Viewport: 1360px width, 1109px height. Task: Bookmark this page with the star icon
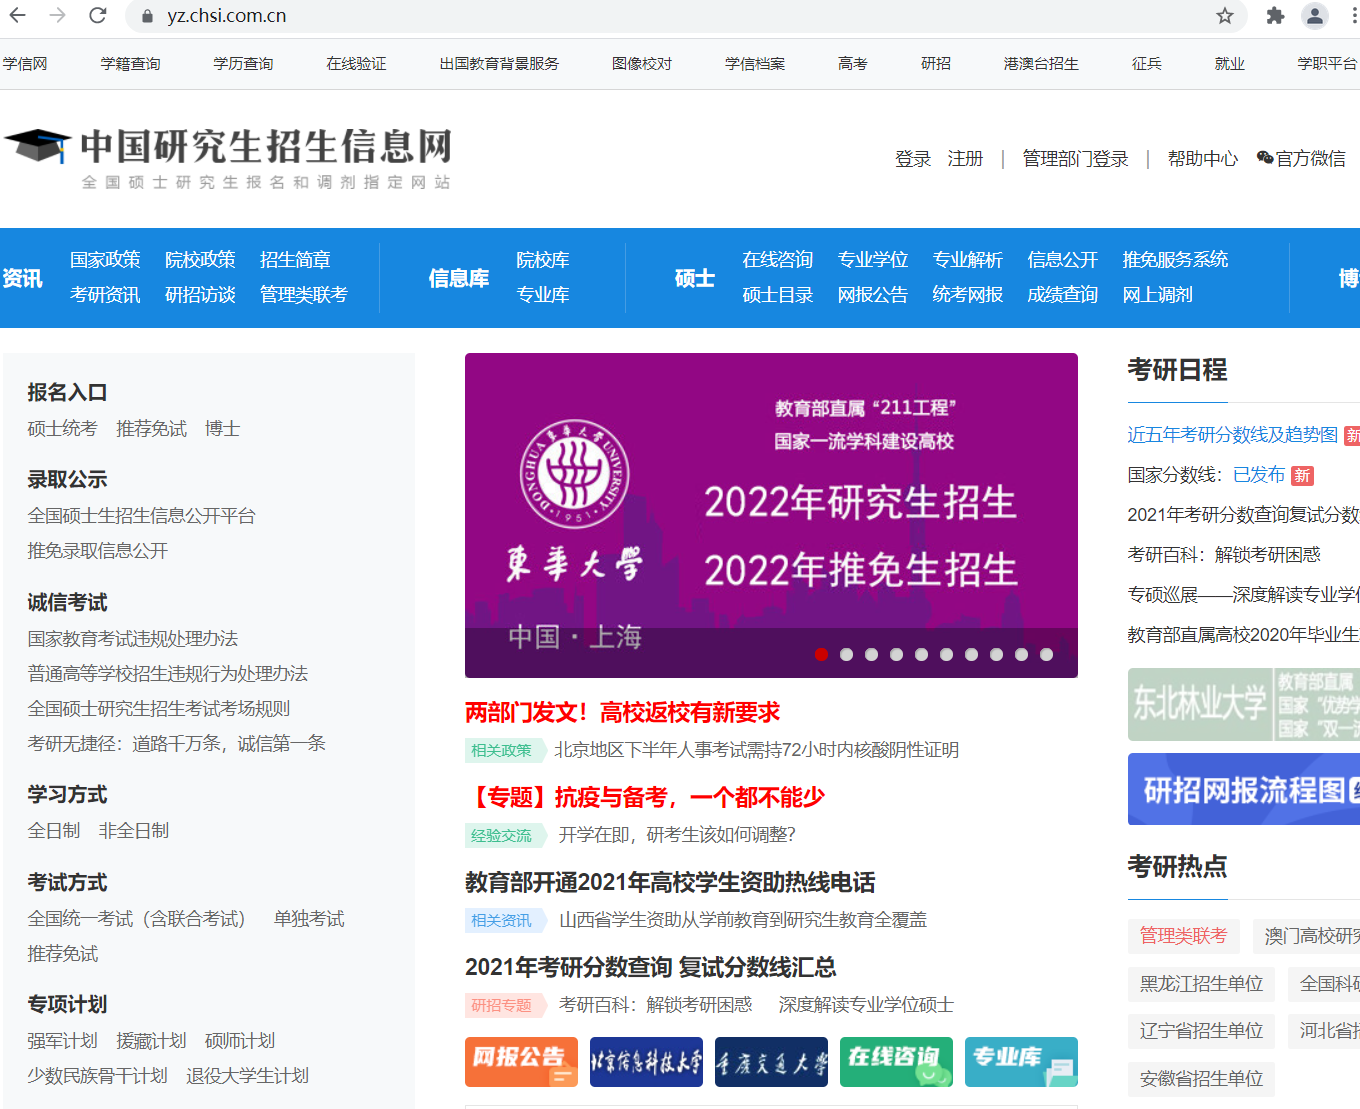1225,16
